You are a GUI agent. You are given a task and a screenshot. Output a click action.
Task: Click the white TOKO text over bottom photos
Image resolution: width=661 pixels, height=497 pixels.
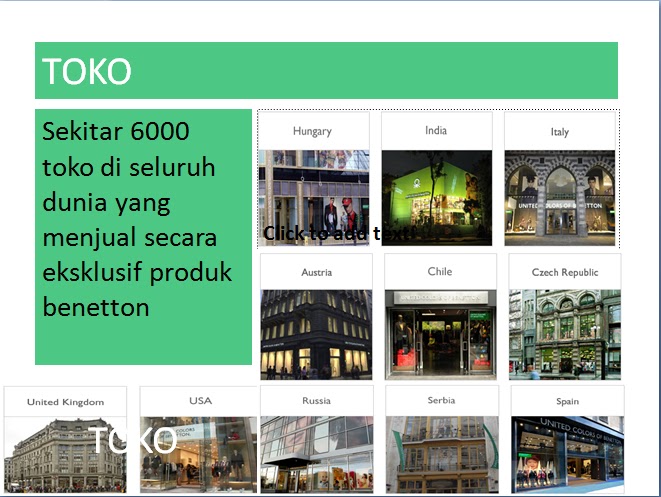133,440
